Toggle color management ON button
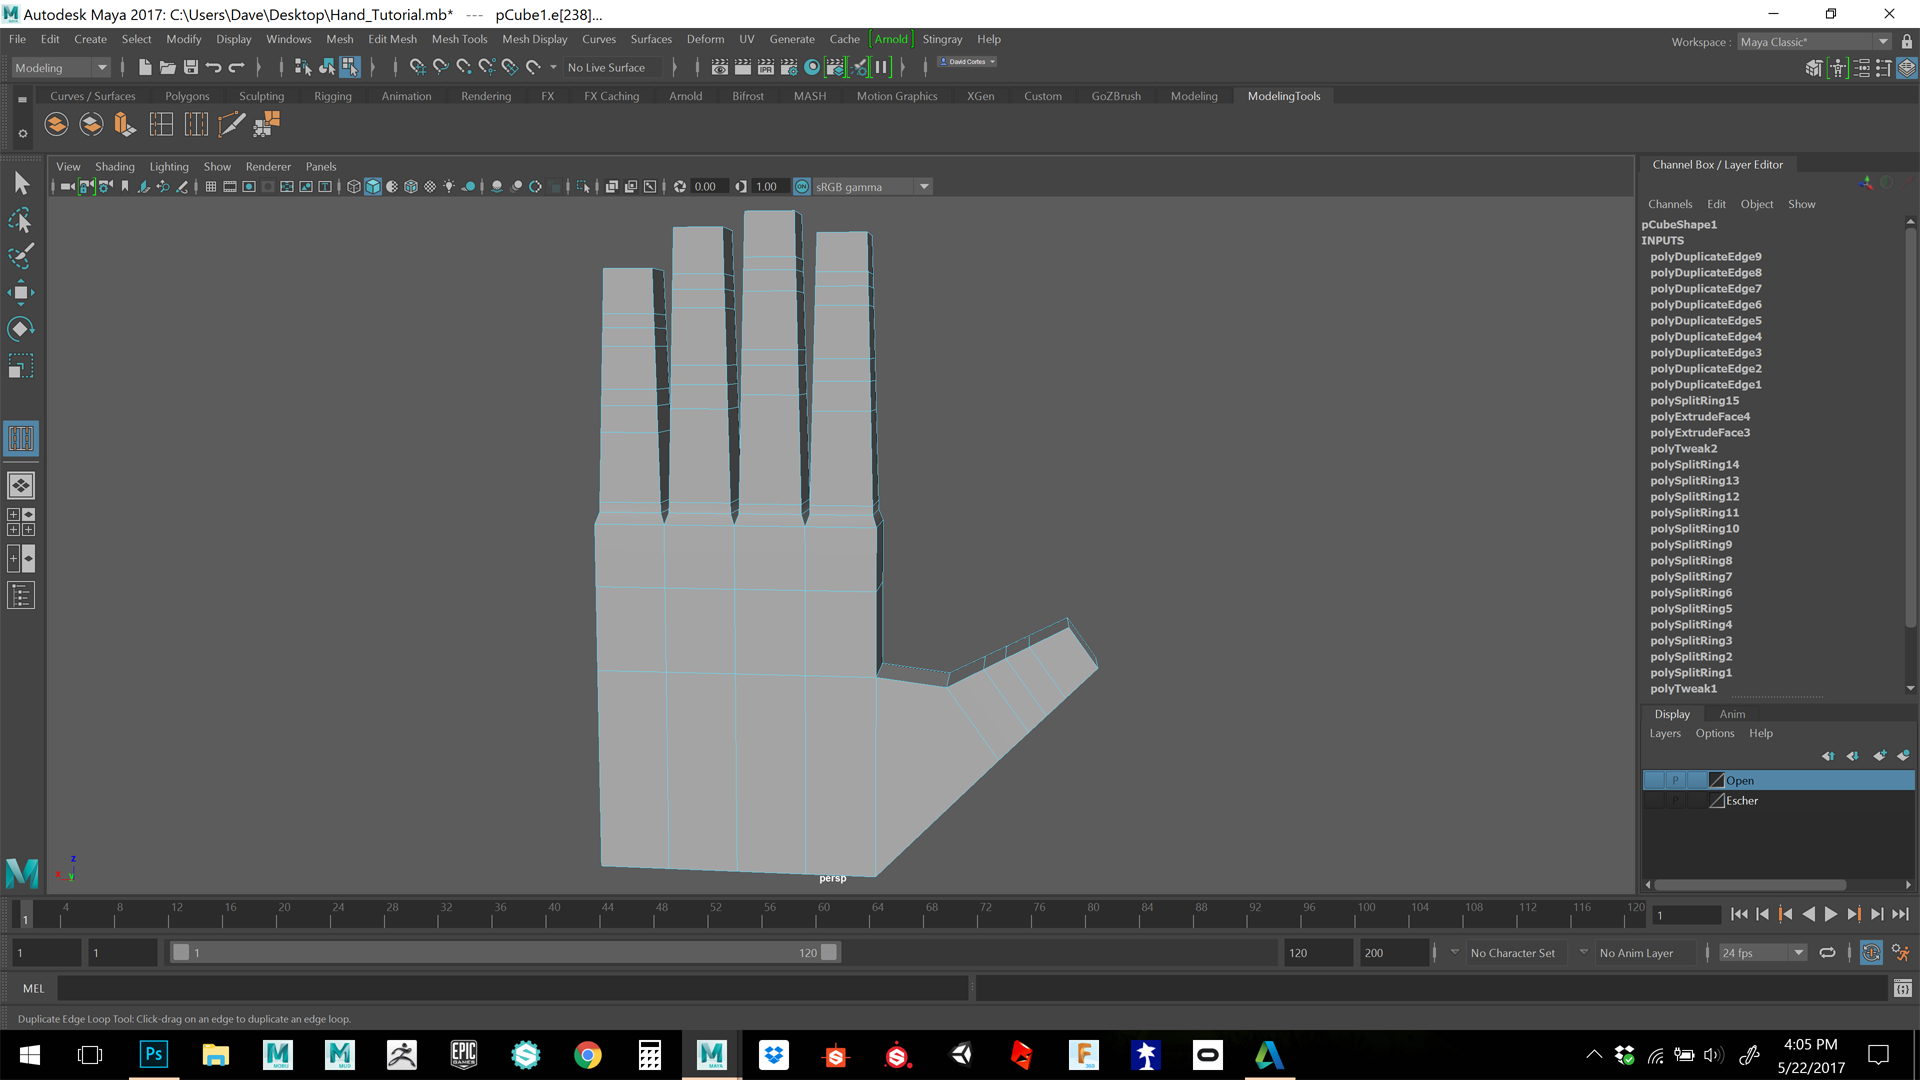 click(802, 187)
